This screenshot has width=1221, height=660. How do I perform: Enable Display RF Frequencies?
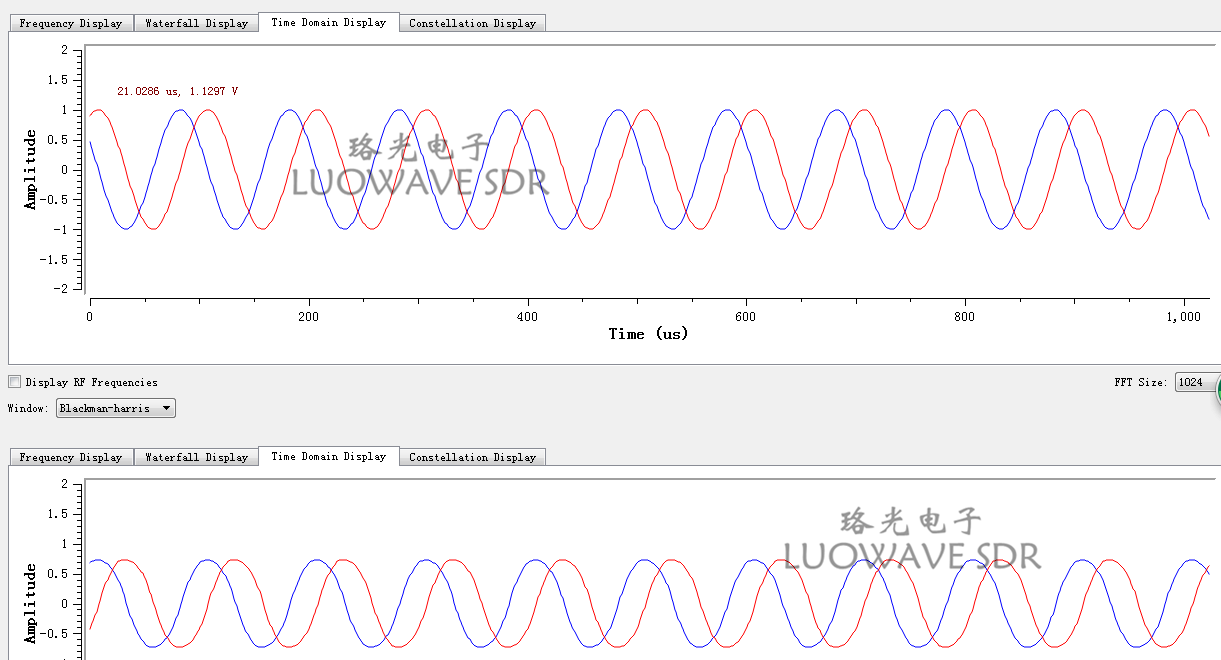pyautogui.click(x=14, y=381)
